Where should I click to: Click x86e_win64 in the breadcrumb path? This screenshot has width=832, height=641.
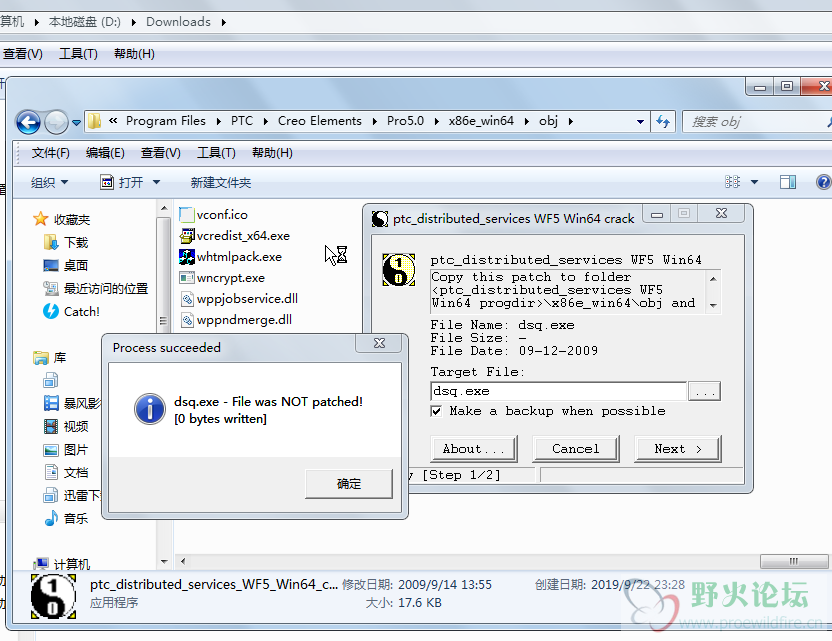(481, 121)
